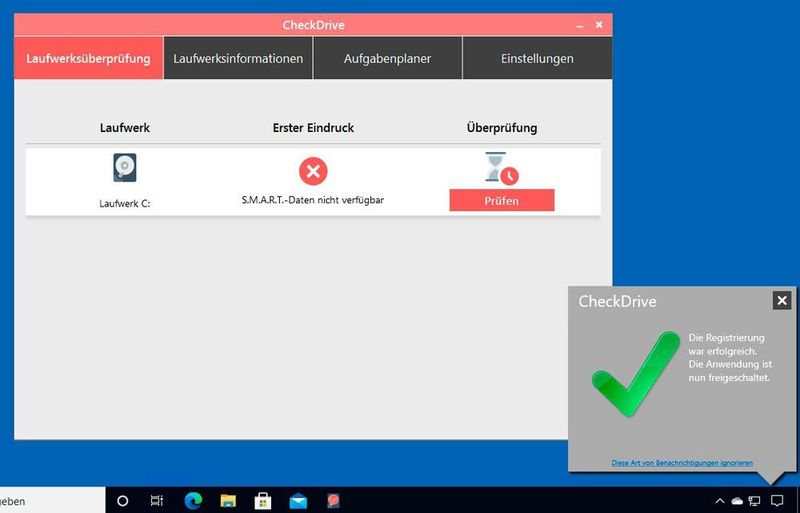Close the CheckDrive main window

coord(599,25)
